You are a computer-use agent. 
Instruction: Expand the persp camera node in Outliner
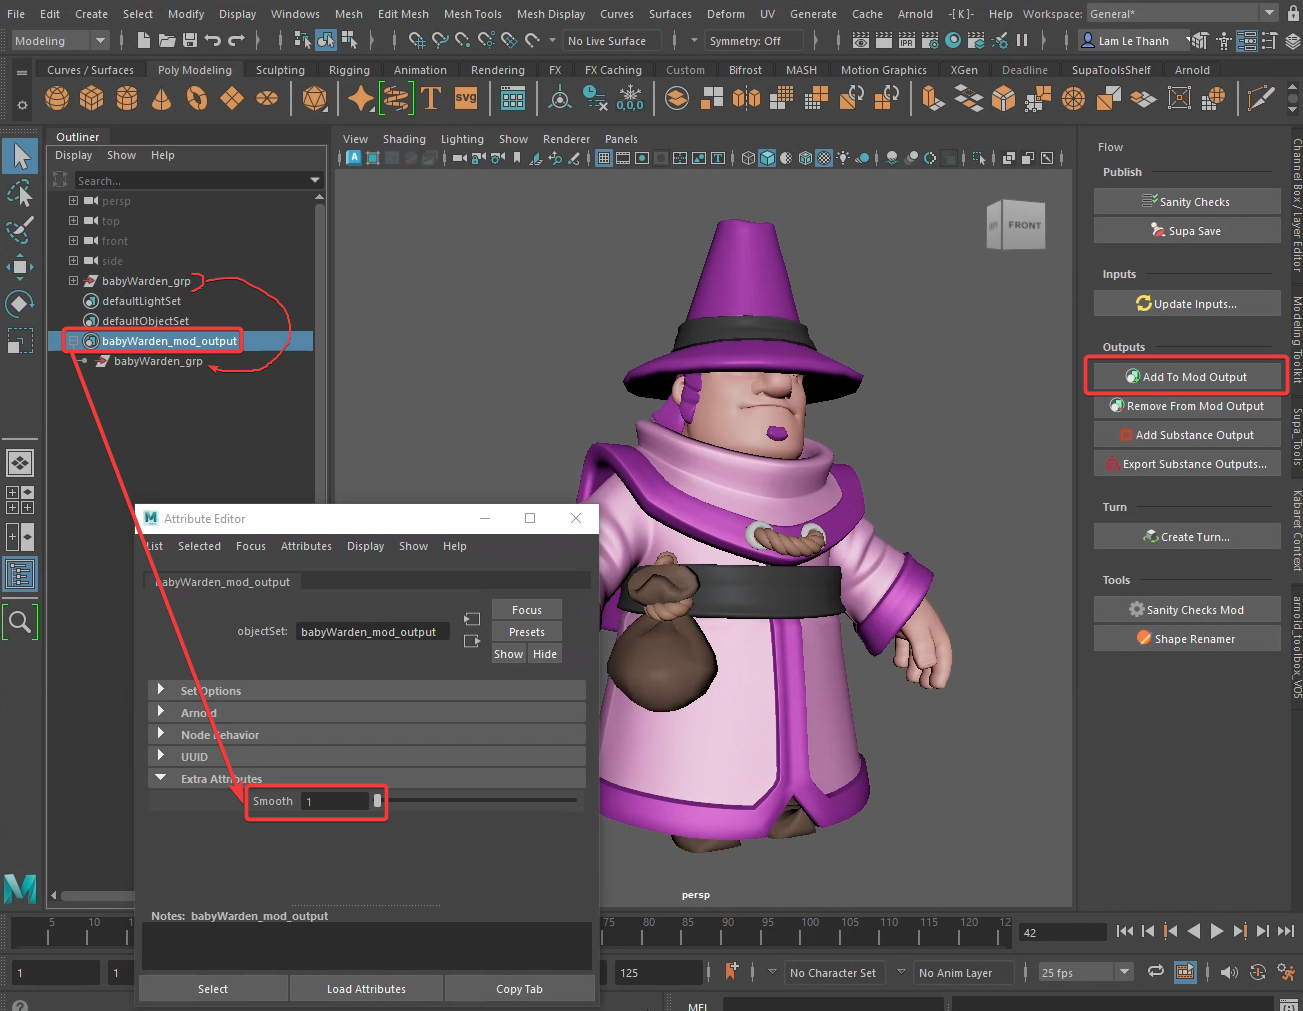point(73,201)
